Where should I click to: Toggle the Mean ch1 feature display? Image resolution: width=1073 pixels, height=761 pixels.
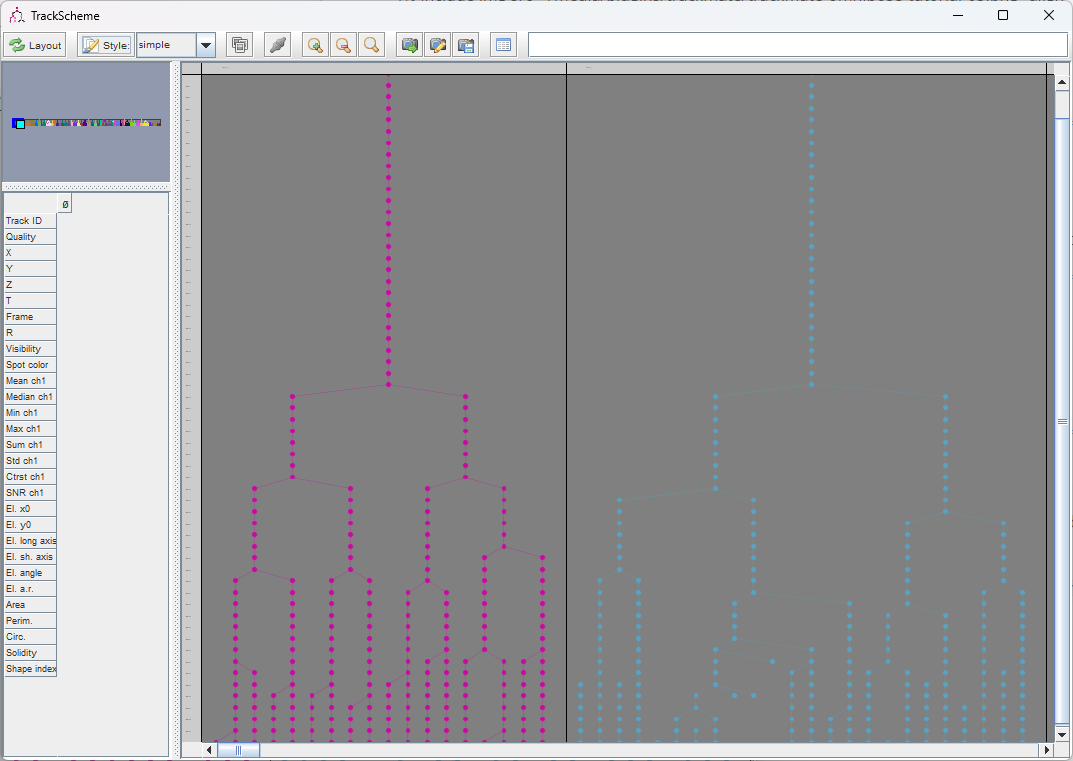coord(26,380)
